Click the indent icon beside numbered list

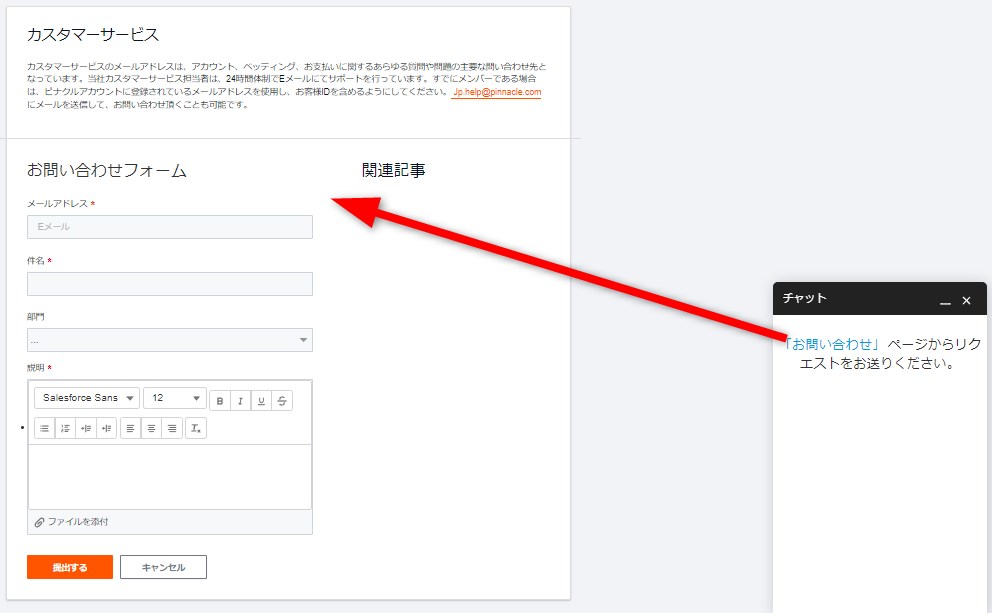[86, 428]
